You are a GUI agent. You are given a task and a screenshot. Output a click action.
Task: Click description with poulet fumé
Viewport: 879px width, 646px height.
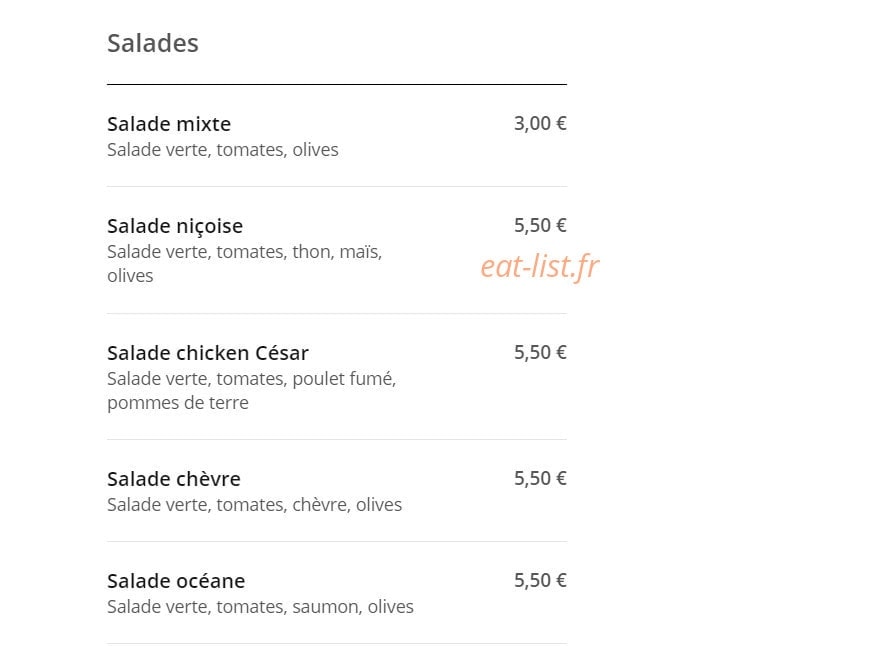tap(252, 390)
